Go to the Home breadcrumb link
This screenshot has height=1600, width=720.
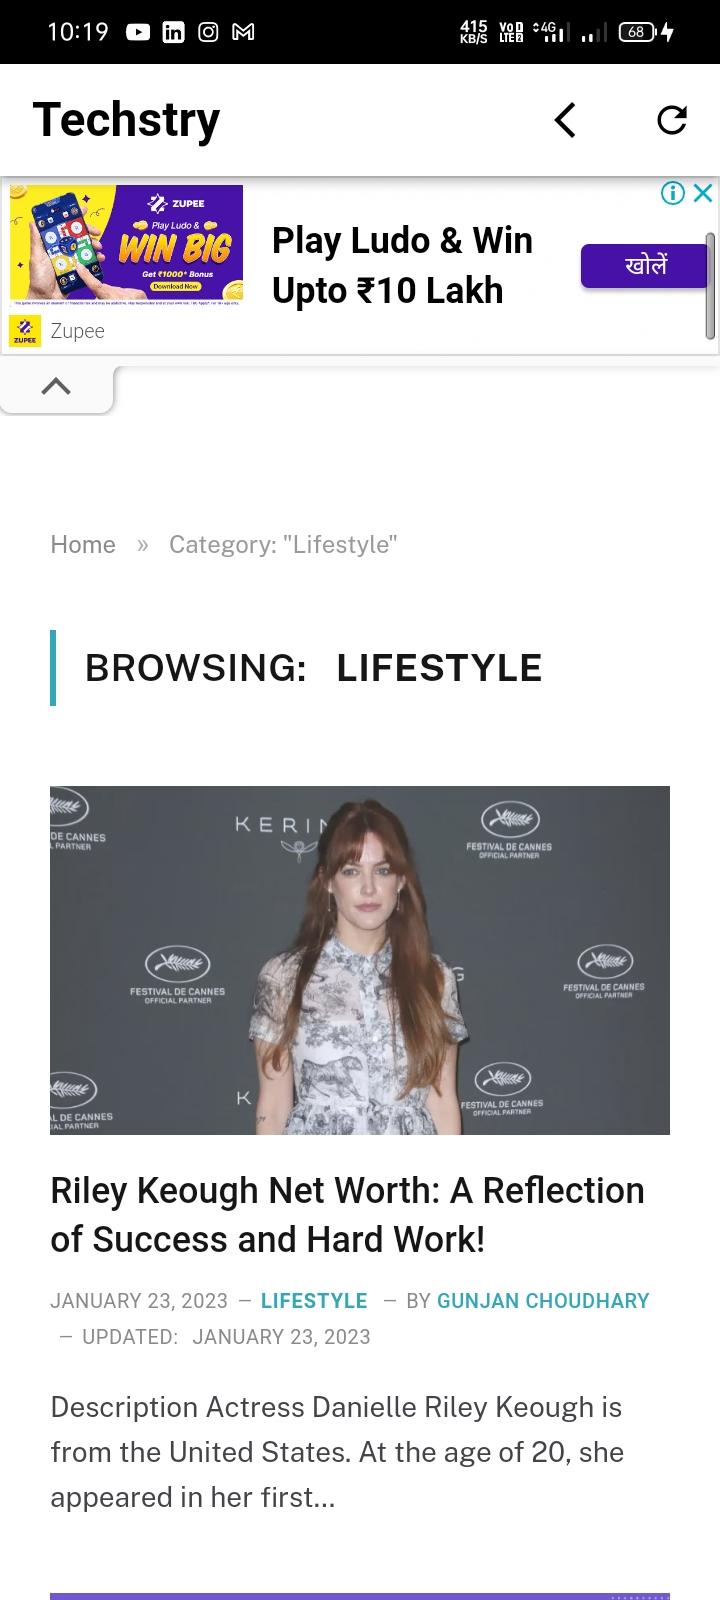[83, 544]
